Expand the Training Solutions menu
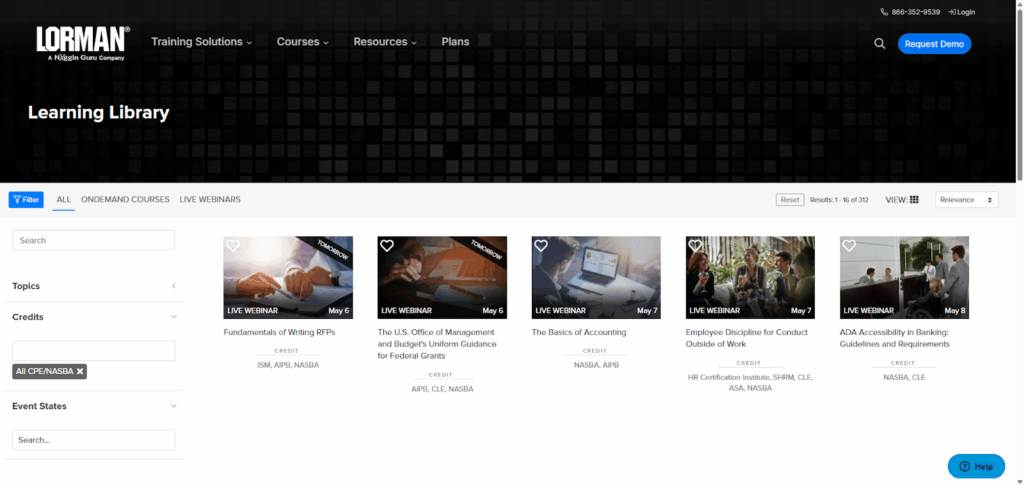Image resolution: width=1024 pixels, height=486 pixels. click(x=201, y=42)
